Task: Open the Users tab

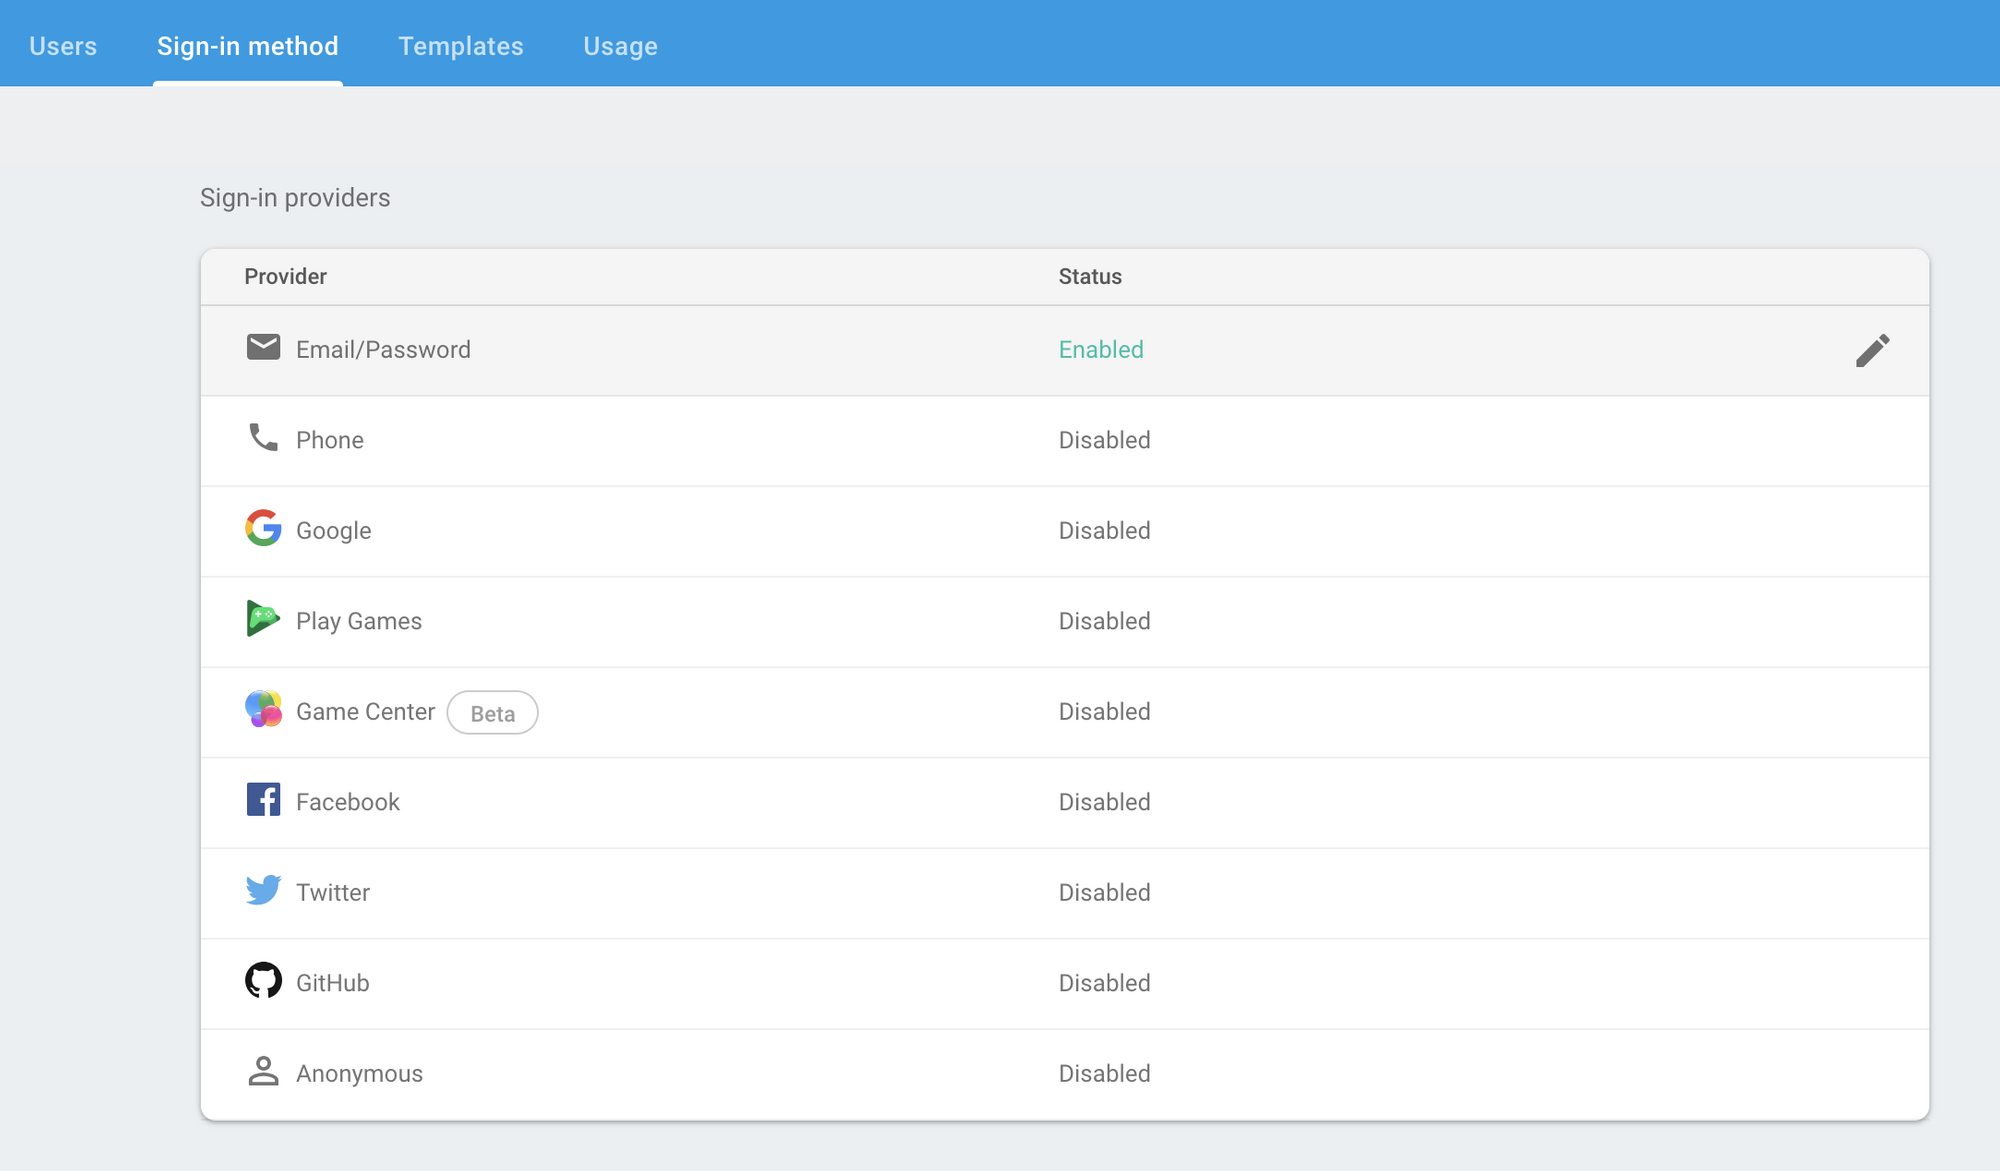Action: [x=63, y=46]
